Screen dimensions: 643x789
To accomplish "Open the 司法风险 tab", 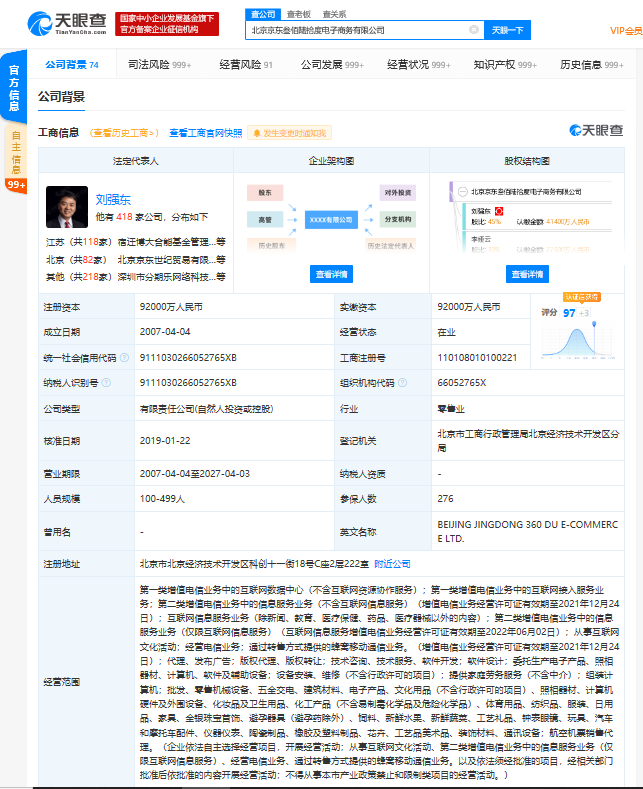I will (159, 64).
